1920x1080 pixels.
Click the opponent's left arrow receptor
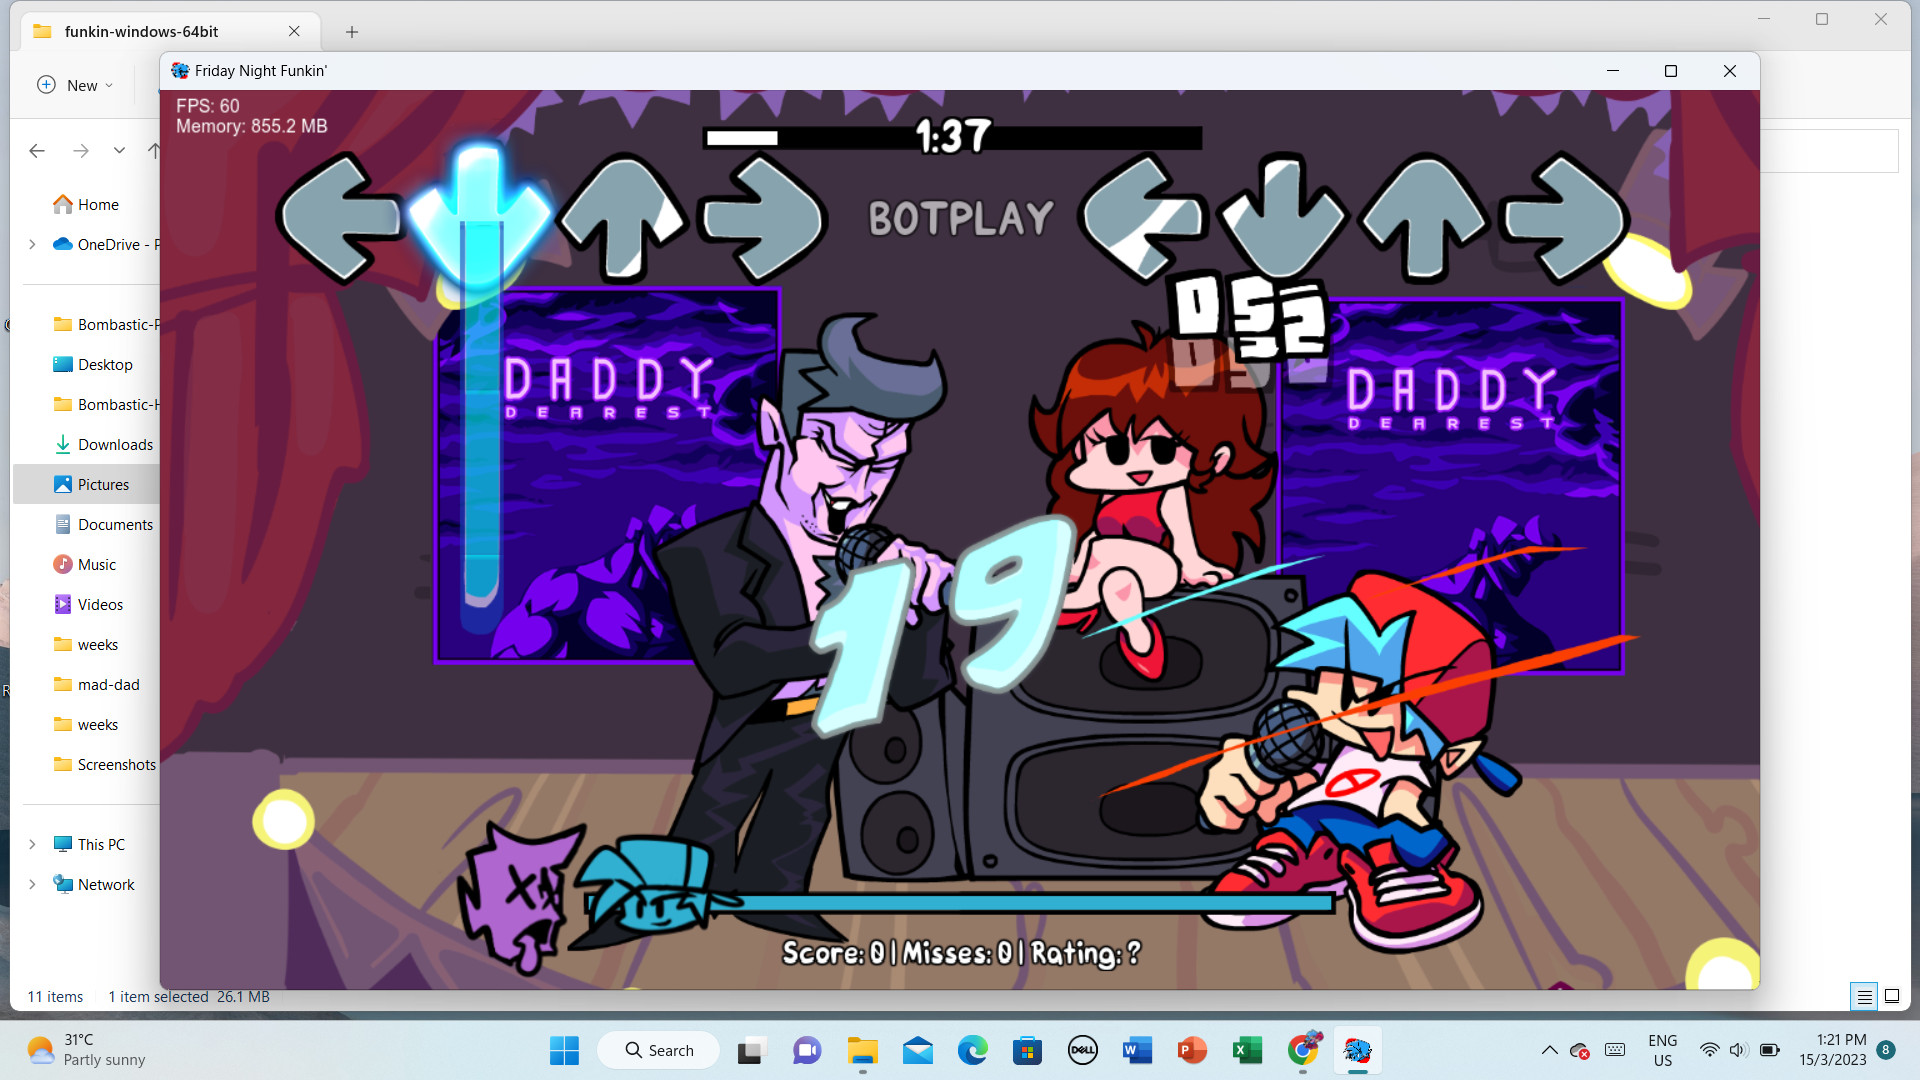(340, 219)
